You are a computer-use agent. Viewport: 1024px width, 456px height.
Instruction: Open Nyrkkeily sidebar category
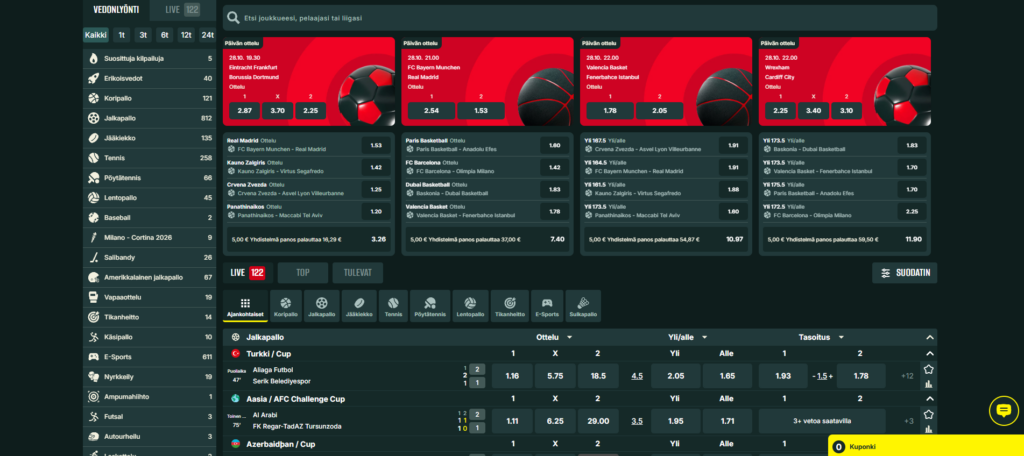coord(150,377)
